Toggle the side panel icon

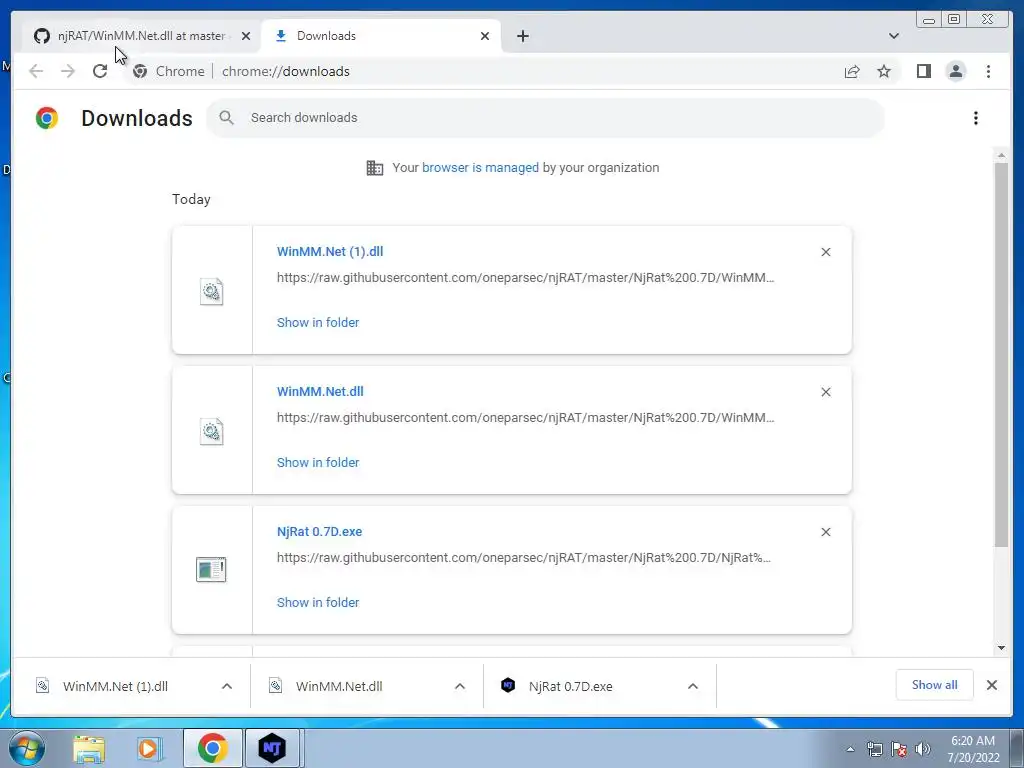point(923,71)
